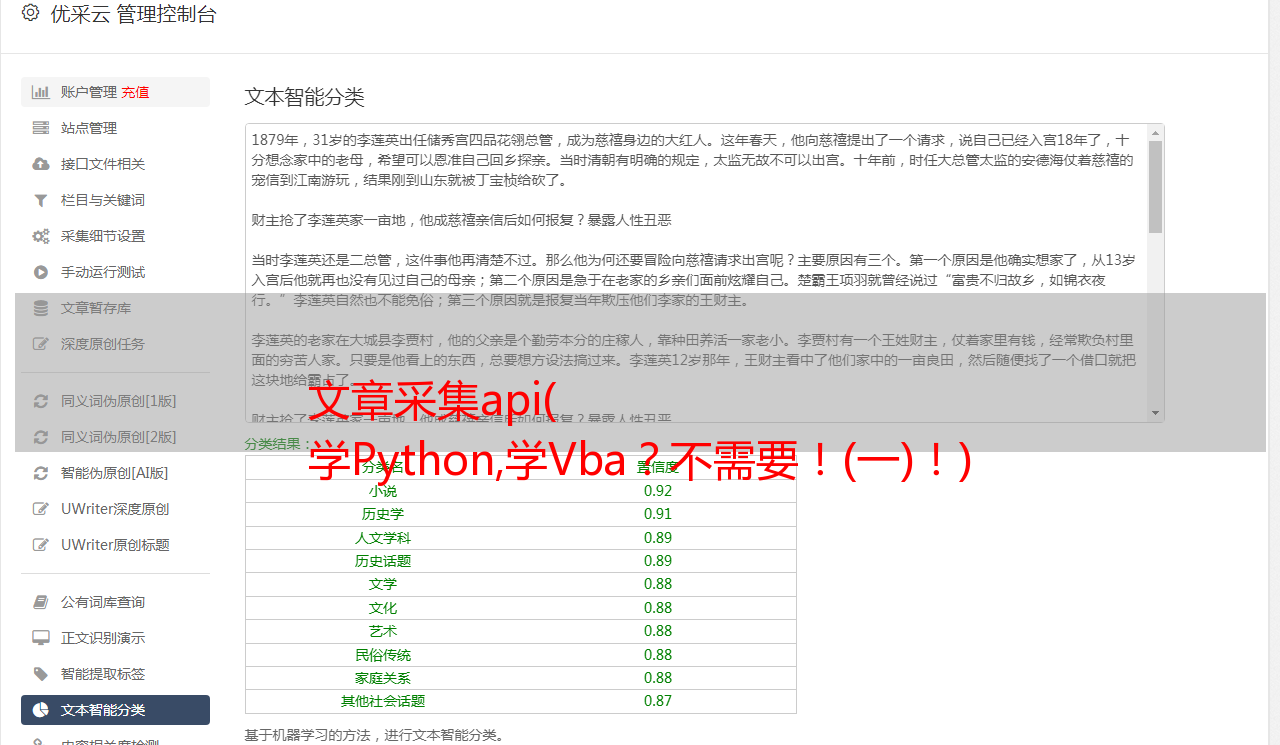This screenshot has width=1280, height=745.
Task: Open the UWriter原创标题 menu item
Action: coord(115,545)
